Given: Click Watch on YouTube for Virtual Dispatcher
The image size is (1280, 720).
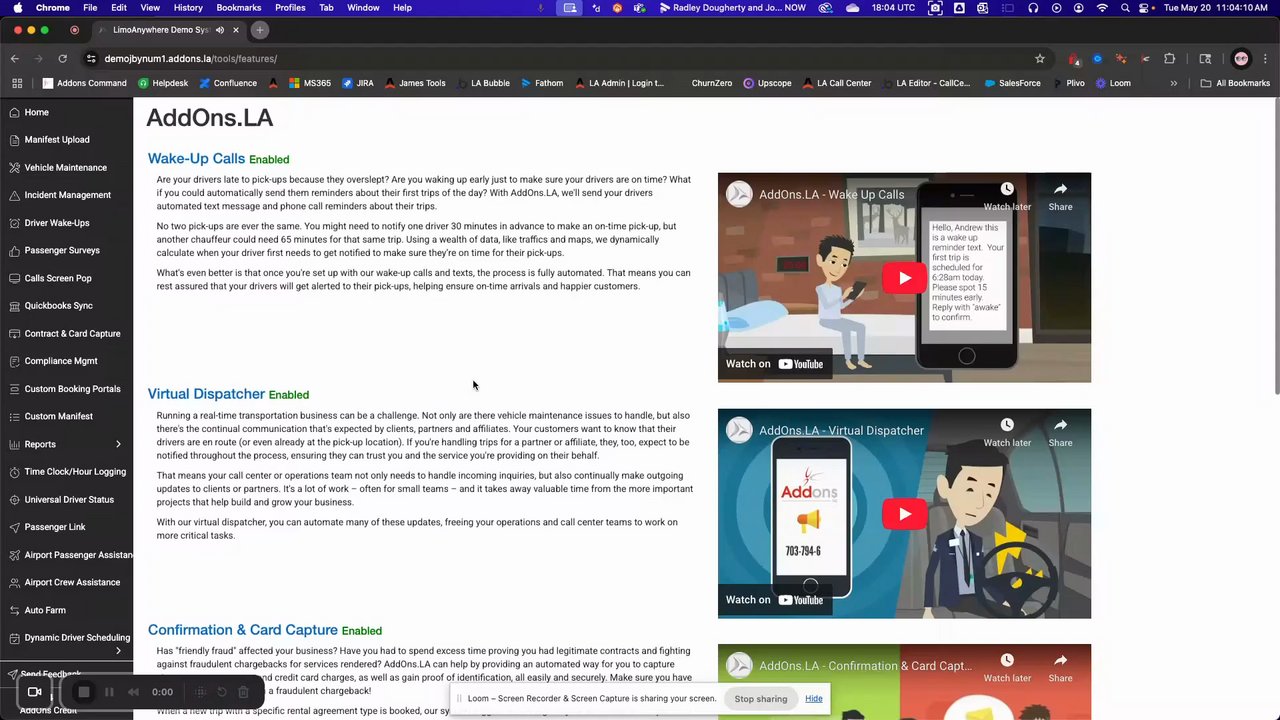Looking at the screenshot, I should tap(774, 600).
